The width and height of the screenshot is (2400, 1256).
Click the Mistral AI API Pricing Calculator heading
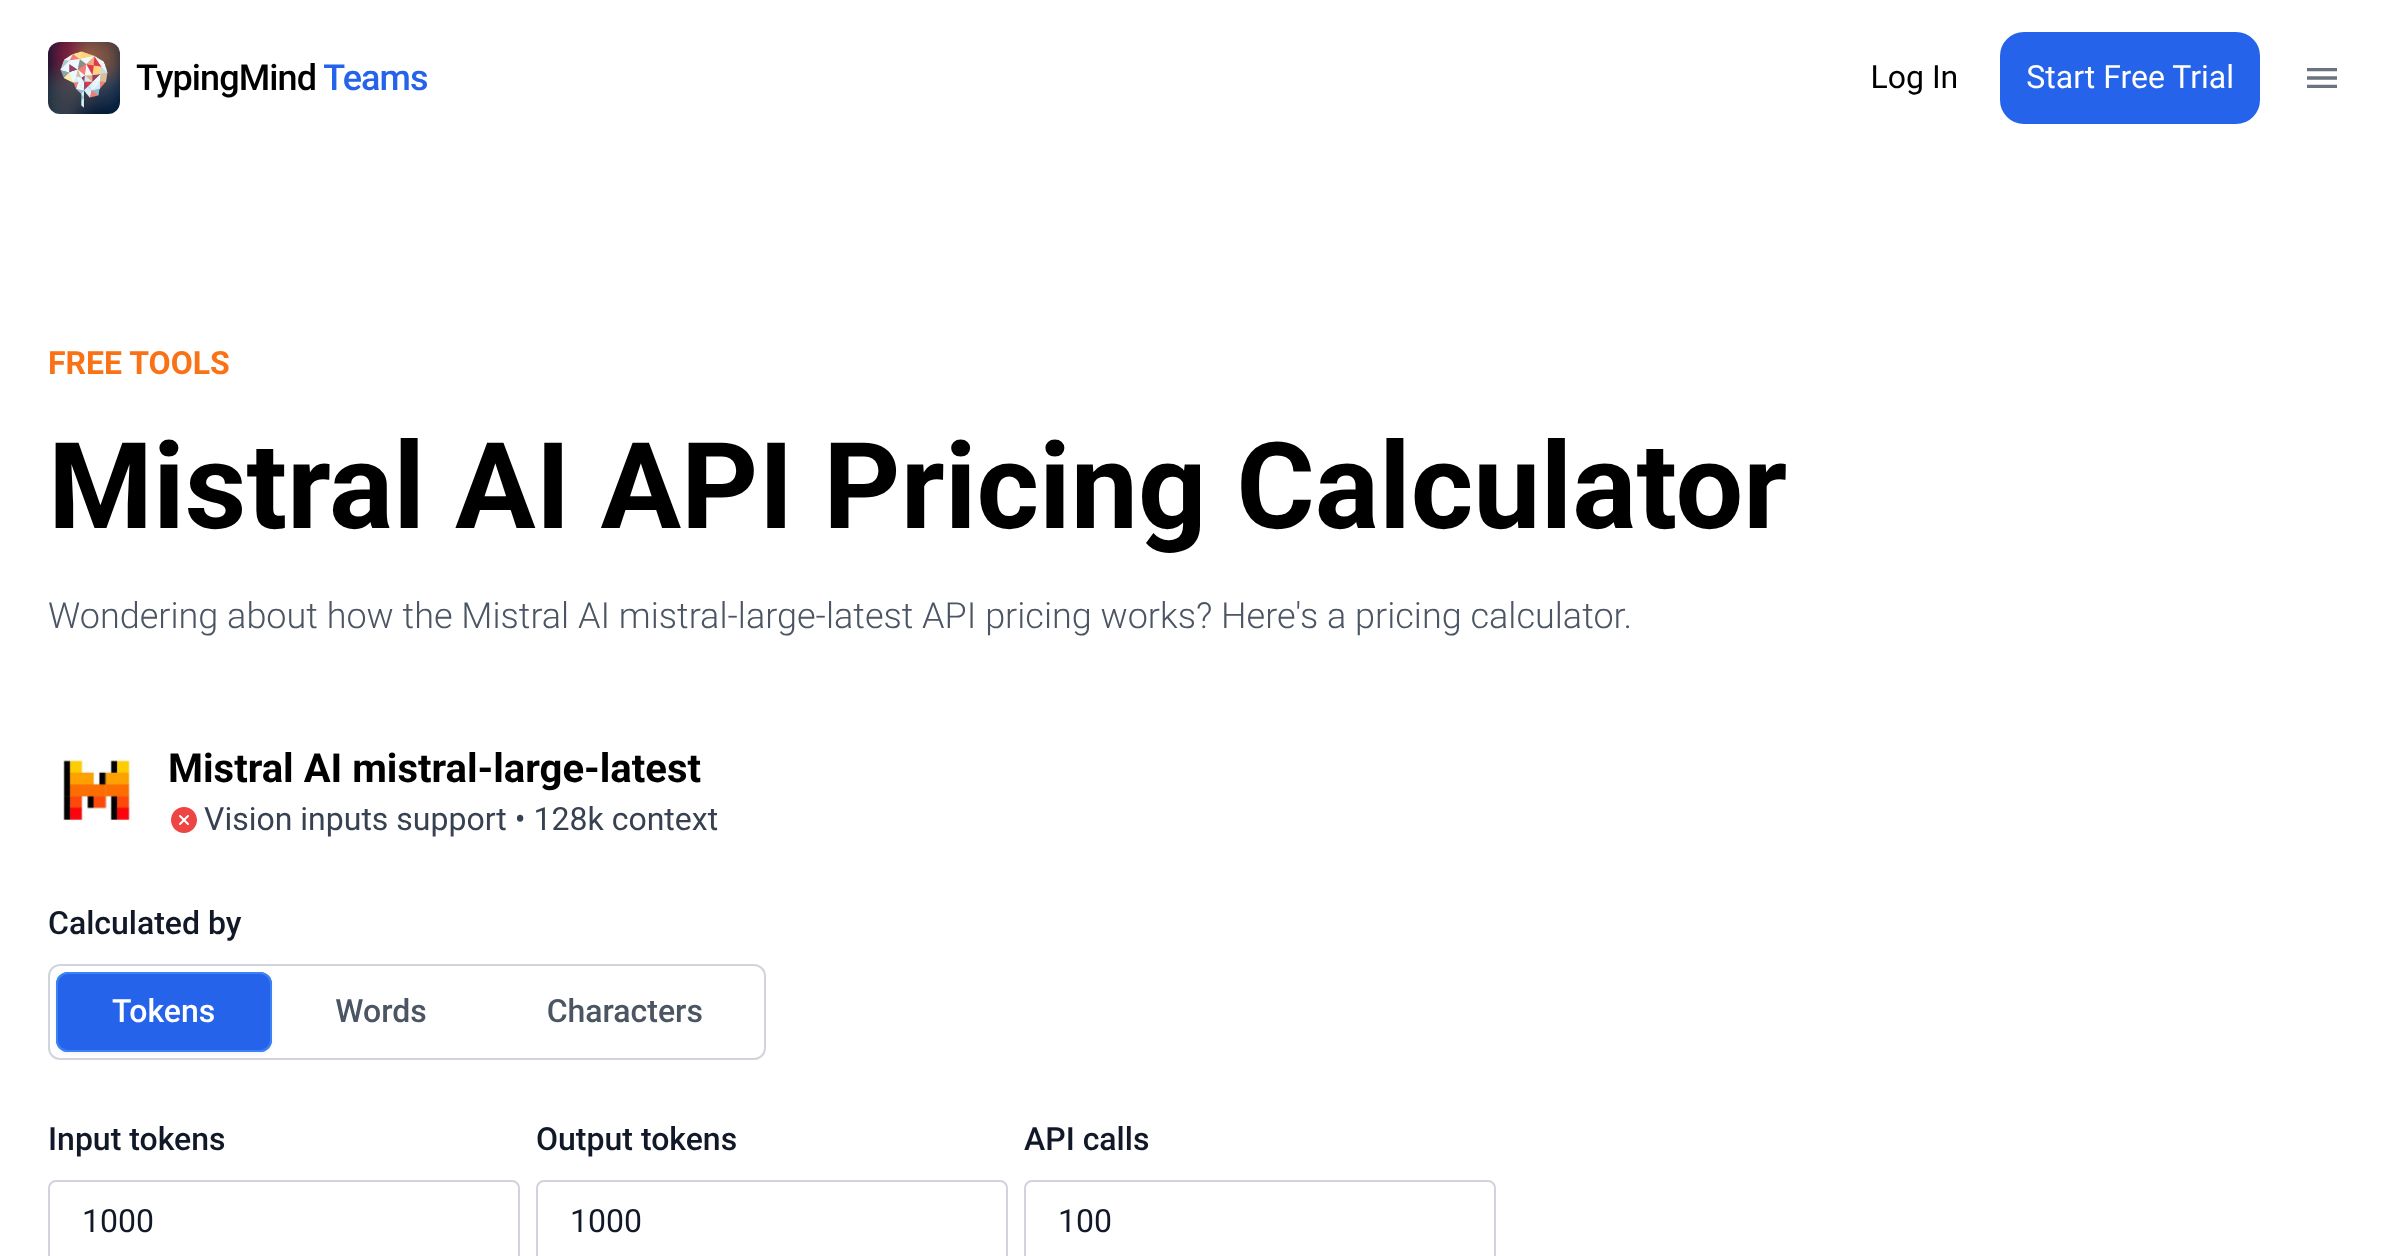pyautogui.click(x=917, y=487)
